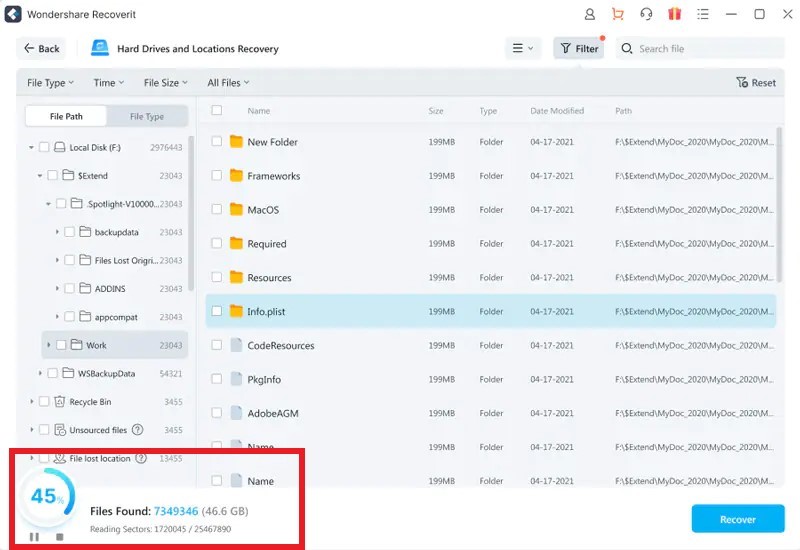Stop the scan with square button
Screen dimensions: 800x550
pyautogui.click(x=59, y=537)
